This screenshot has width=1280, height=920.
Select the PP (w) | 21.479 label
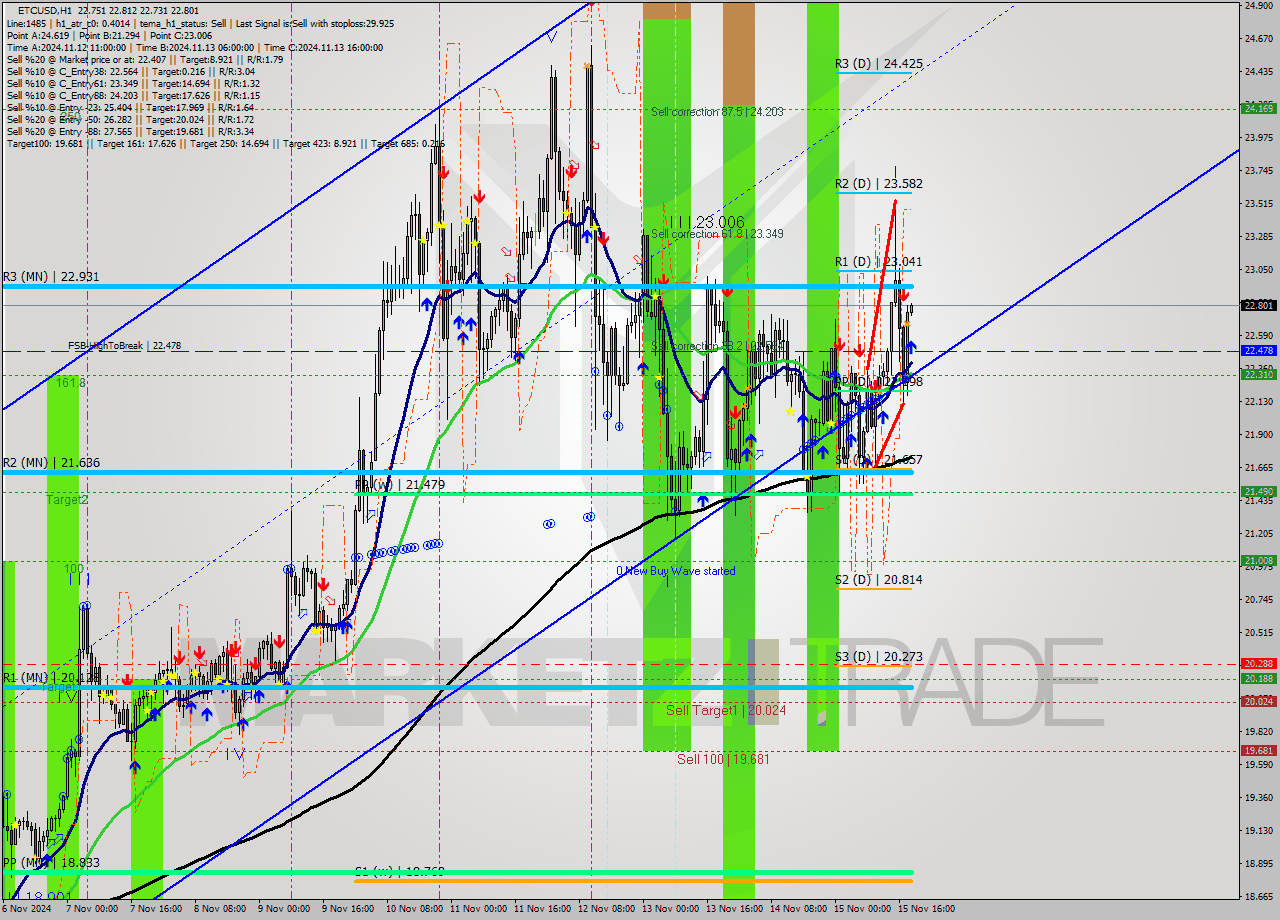pyautogui.click(x=400, y=485)
